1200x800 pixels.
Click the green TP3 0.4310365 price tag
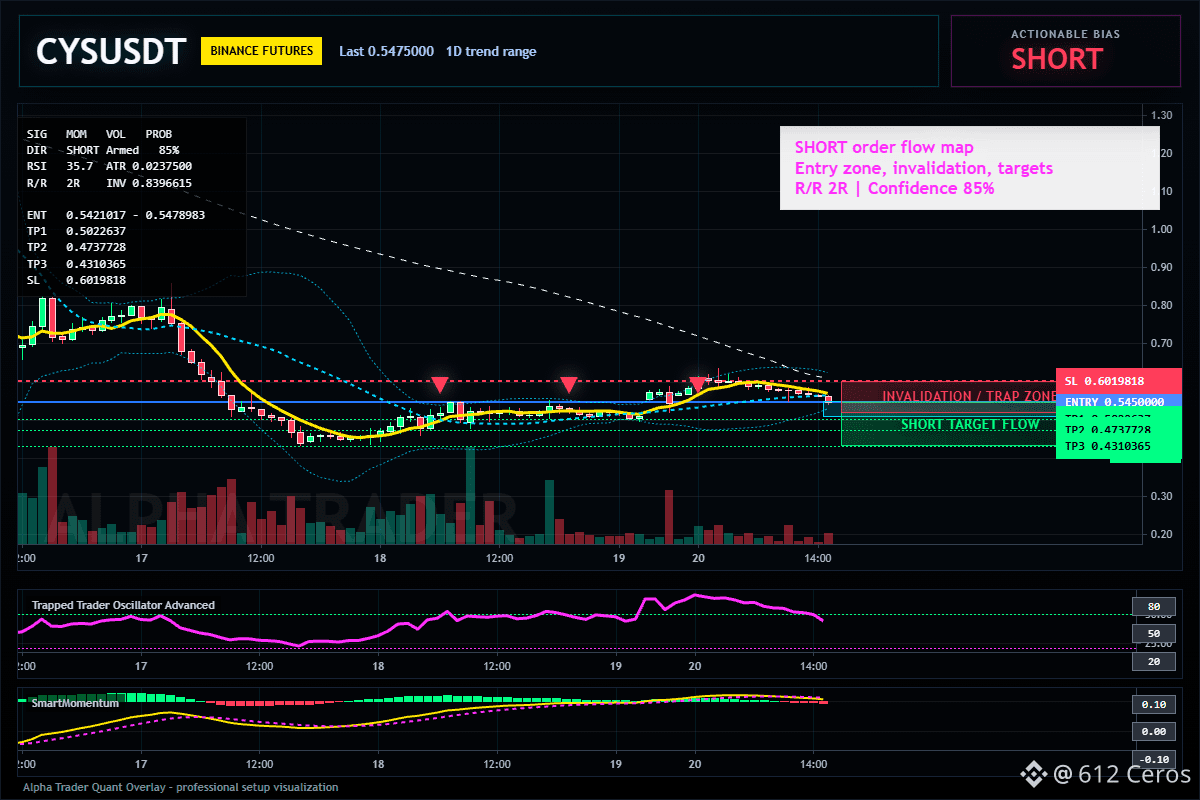click(1118, 446)
